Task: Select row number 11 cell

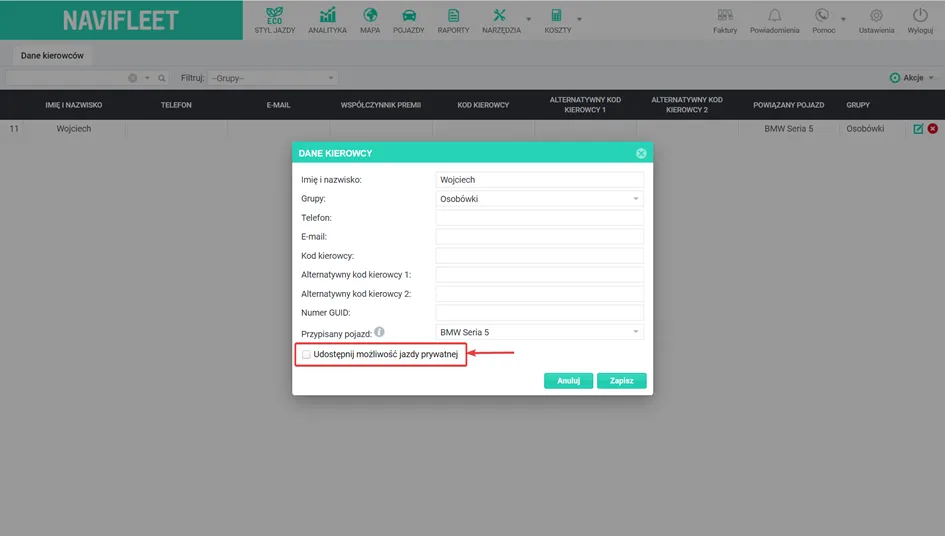Action: [x=14, y=128]
